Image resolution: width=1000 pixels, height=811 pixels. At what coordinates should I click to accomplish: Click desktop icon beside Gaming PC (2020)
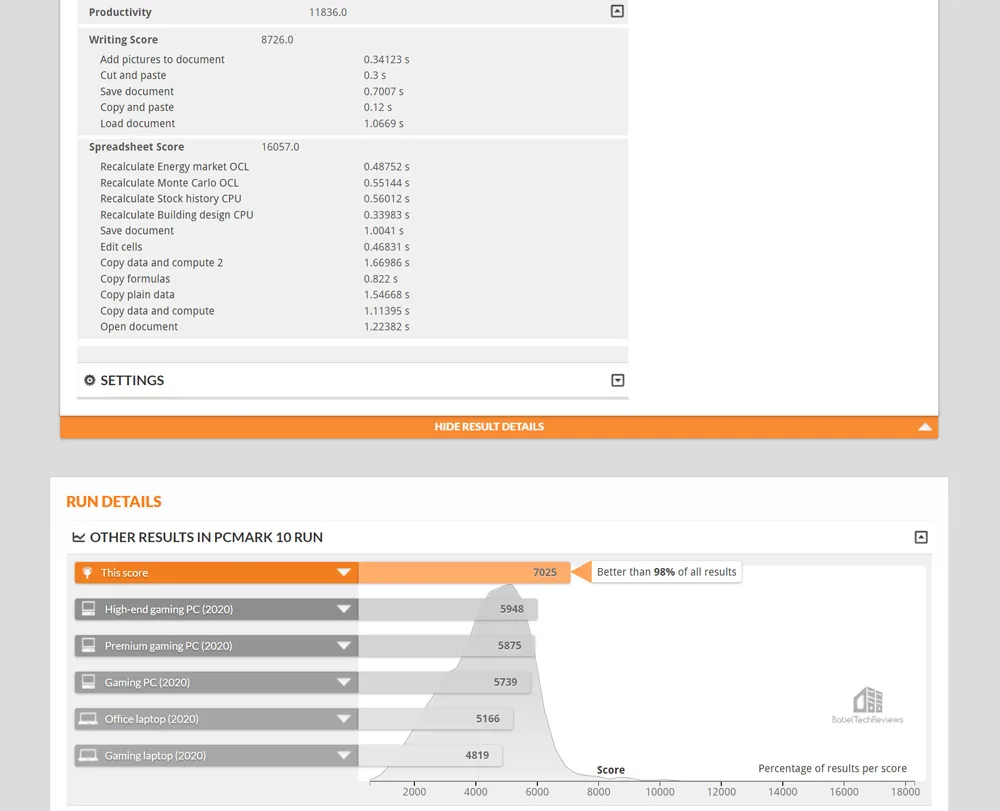click(89, 682)
